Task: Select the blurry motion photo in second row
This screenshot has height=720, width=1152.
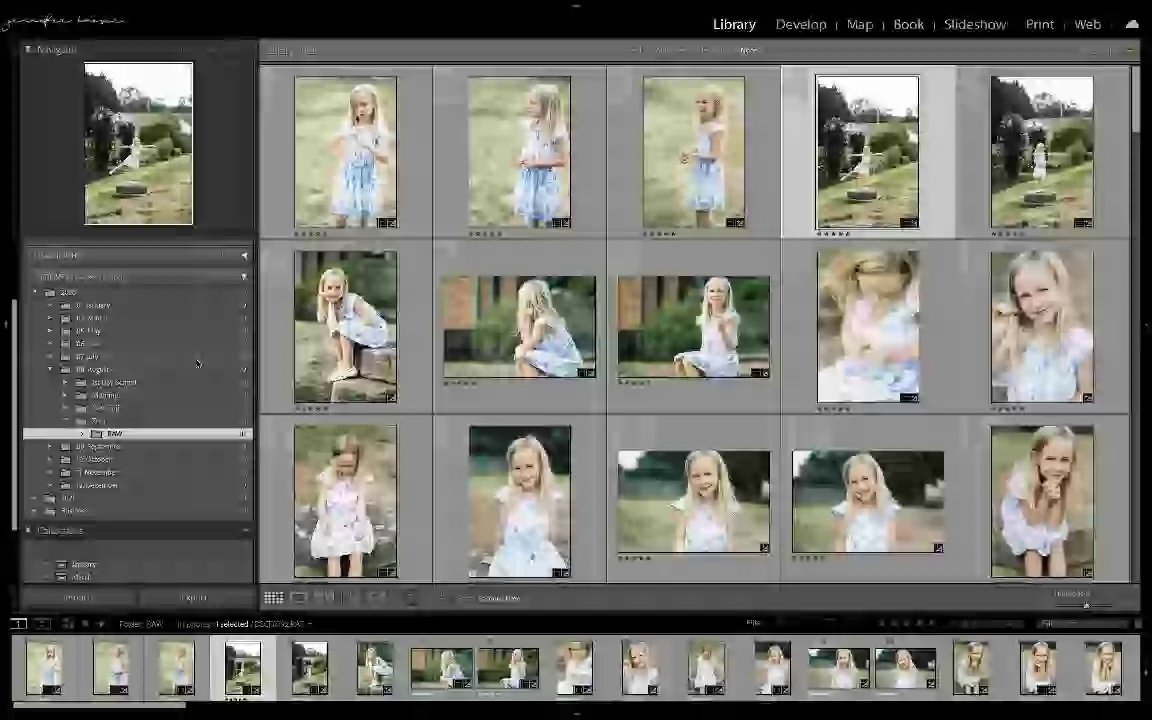Action: [x=868, y=326]
